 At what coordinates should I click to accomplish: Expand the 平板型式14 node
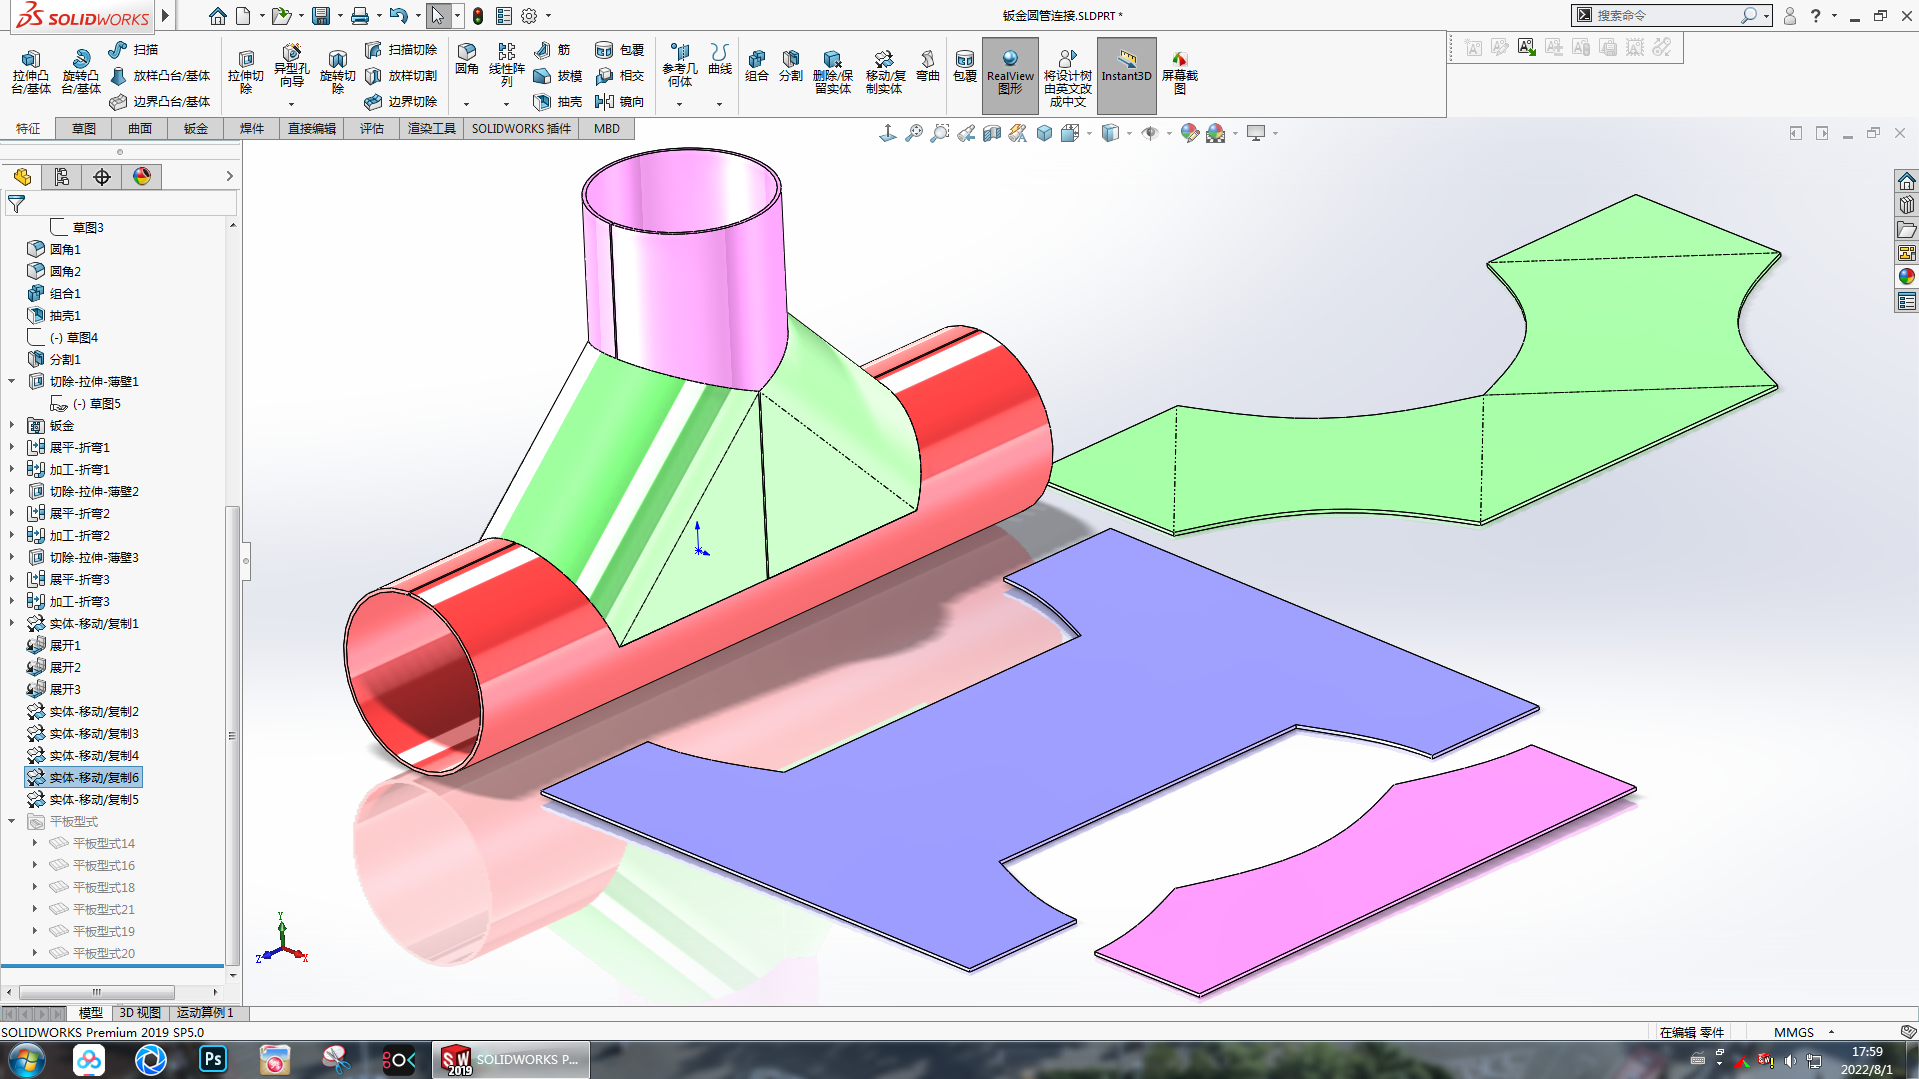point(35,843)
